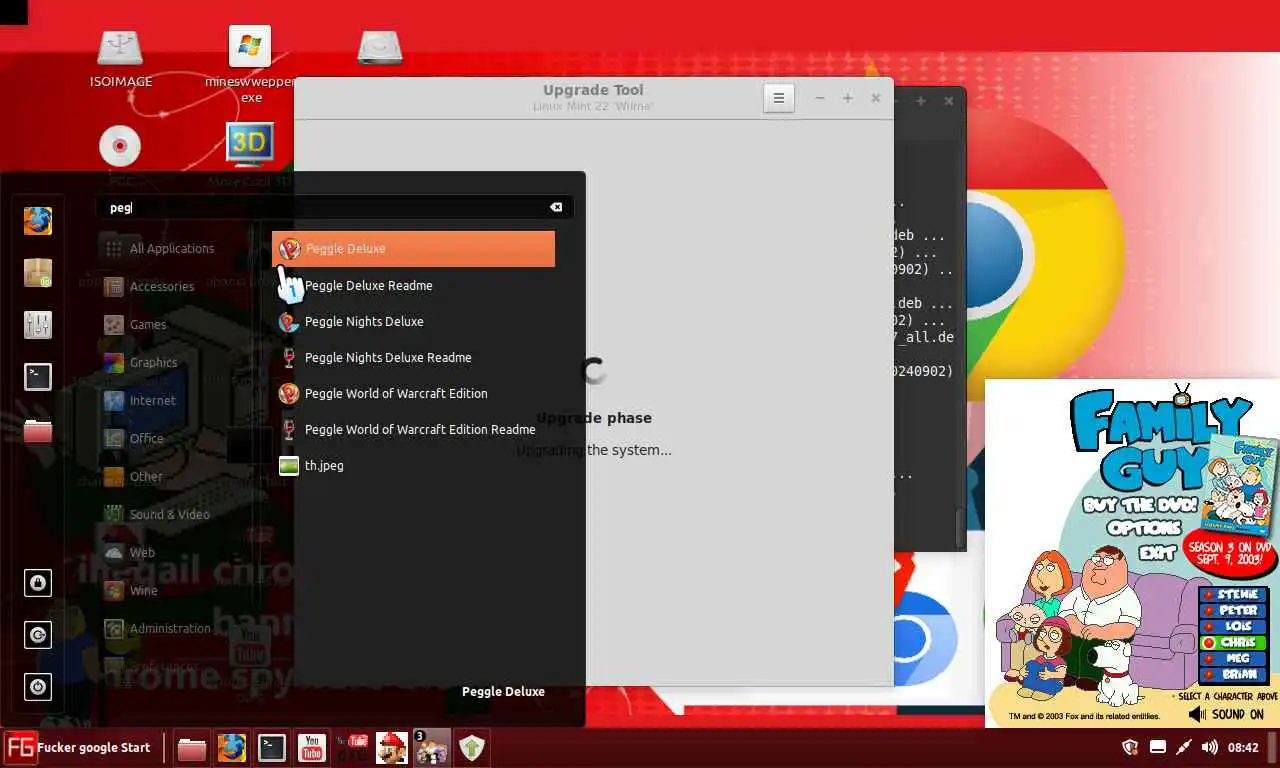Select the Graphics category

pyautogui.click(x=172, y=362)
